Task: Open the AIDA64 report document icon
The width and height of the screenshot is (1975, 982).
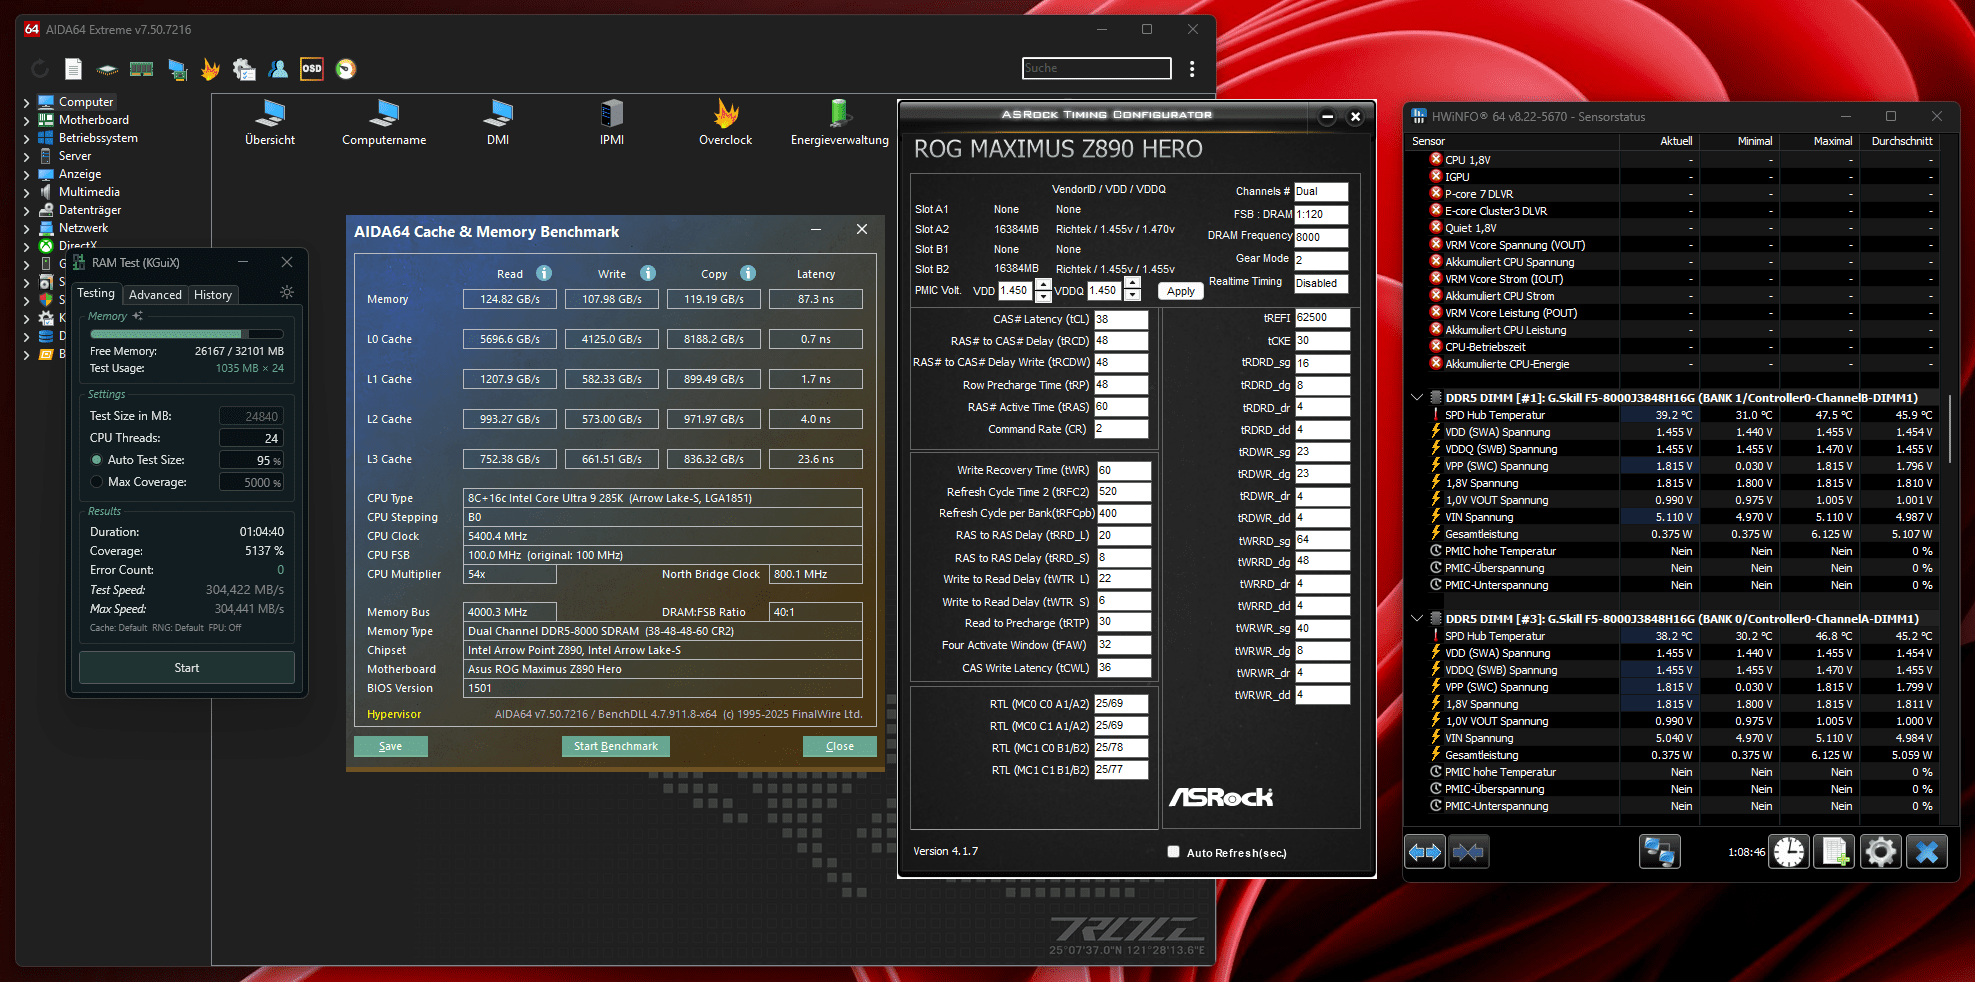Action: (x=73, y=69)
